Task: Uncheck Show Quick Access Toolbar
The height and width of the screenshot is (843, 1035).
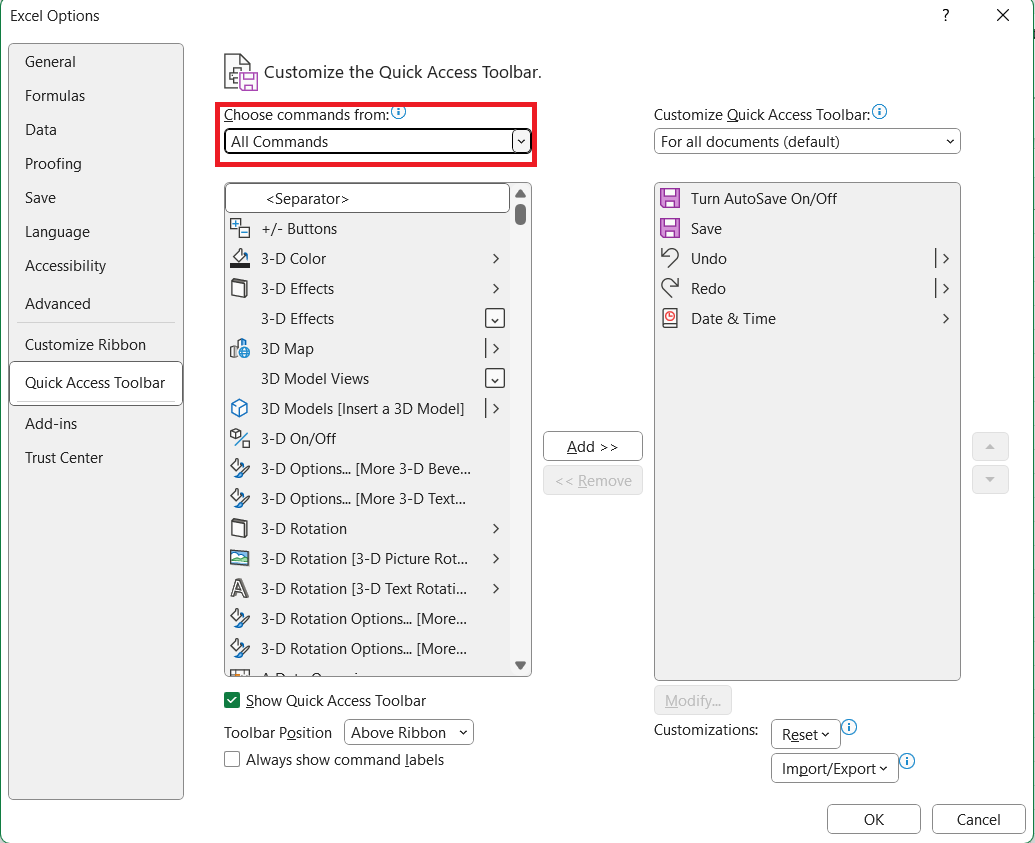Action: pos(232,700)
